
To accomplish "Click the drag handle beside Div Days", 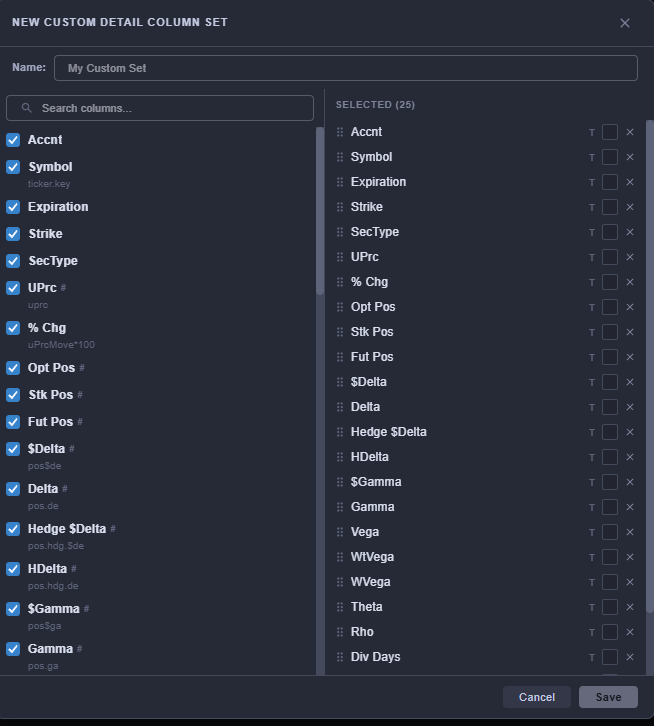I will point(340,657).
